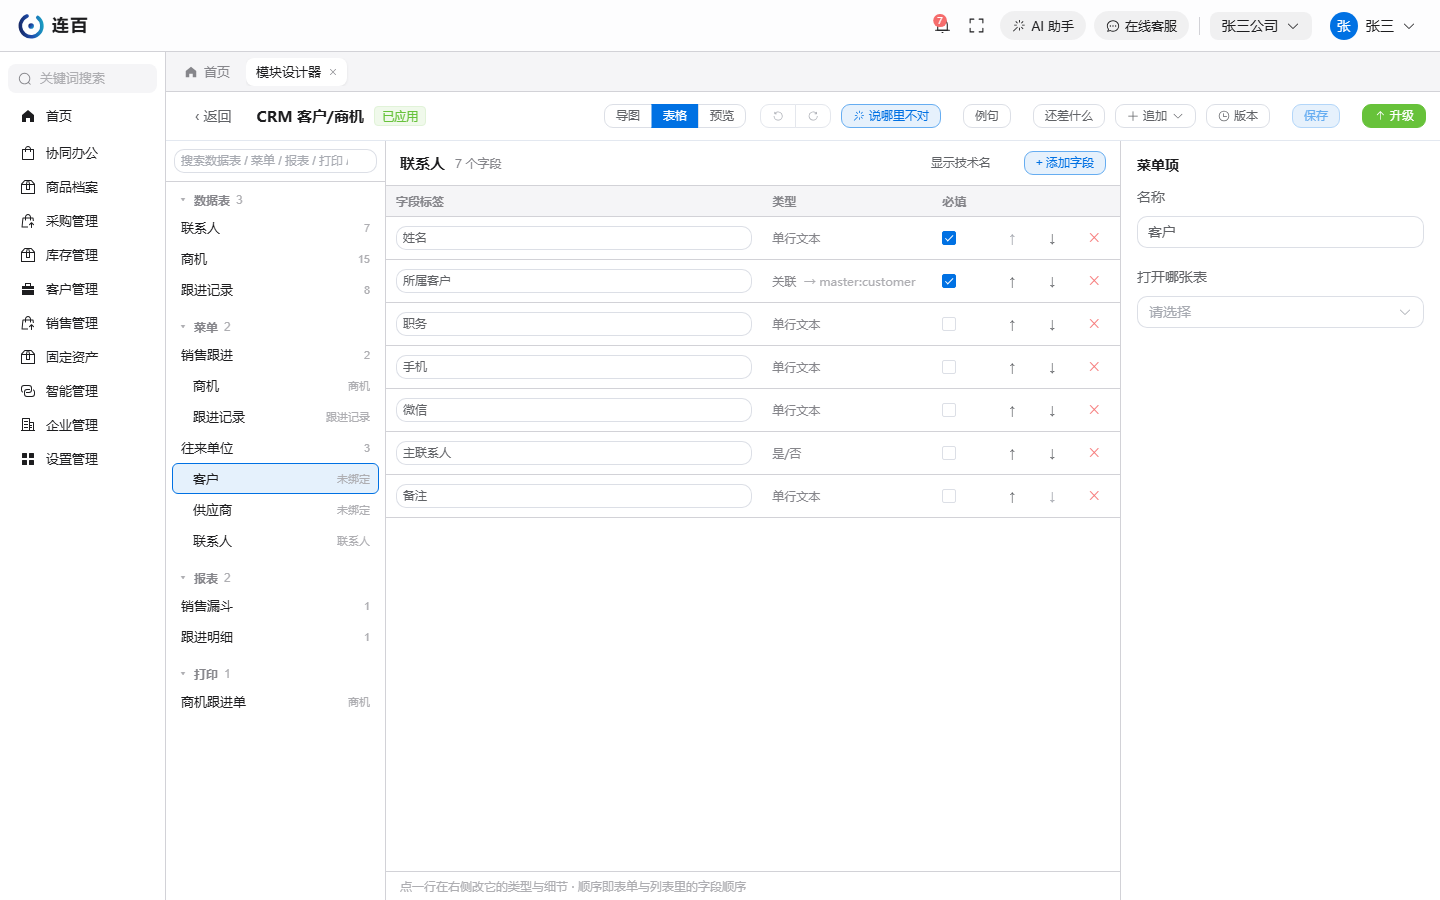Uncheck required for 姓名 field
Screen dimensions: 1440x900
[x=949, y=238]
